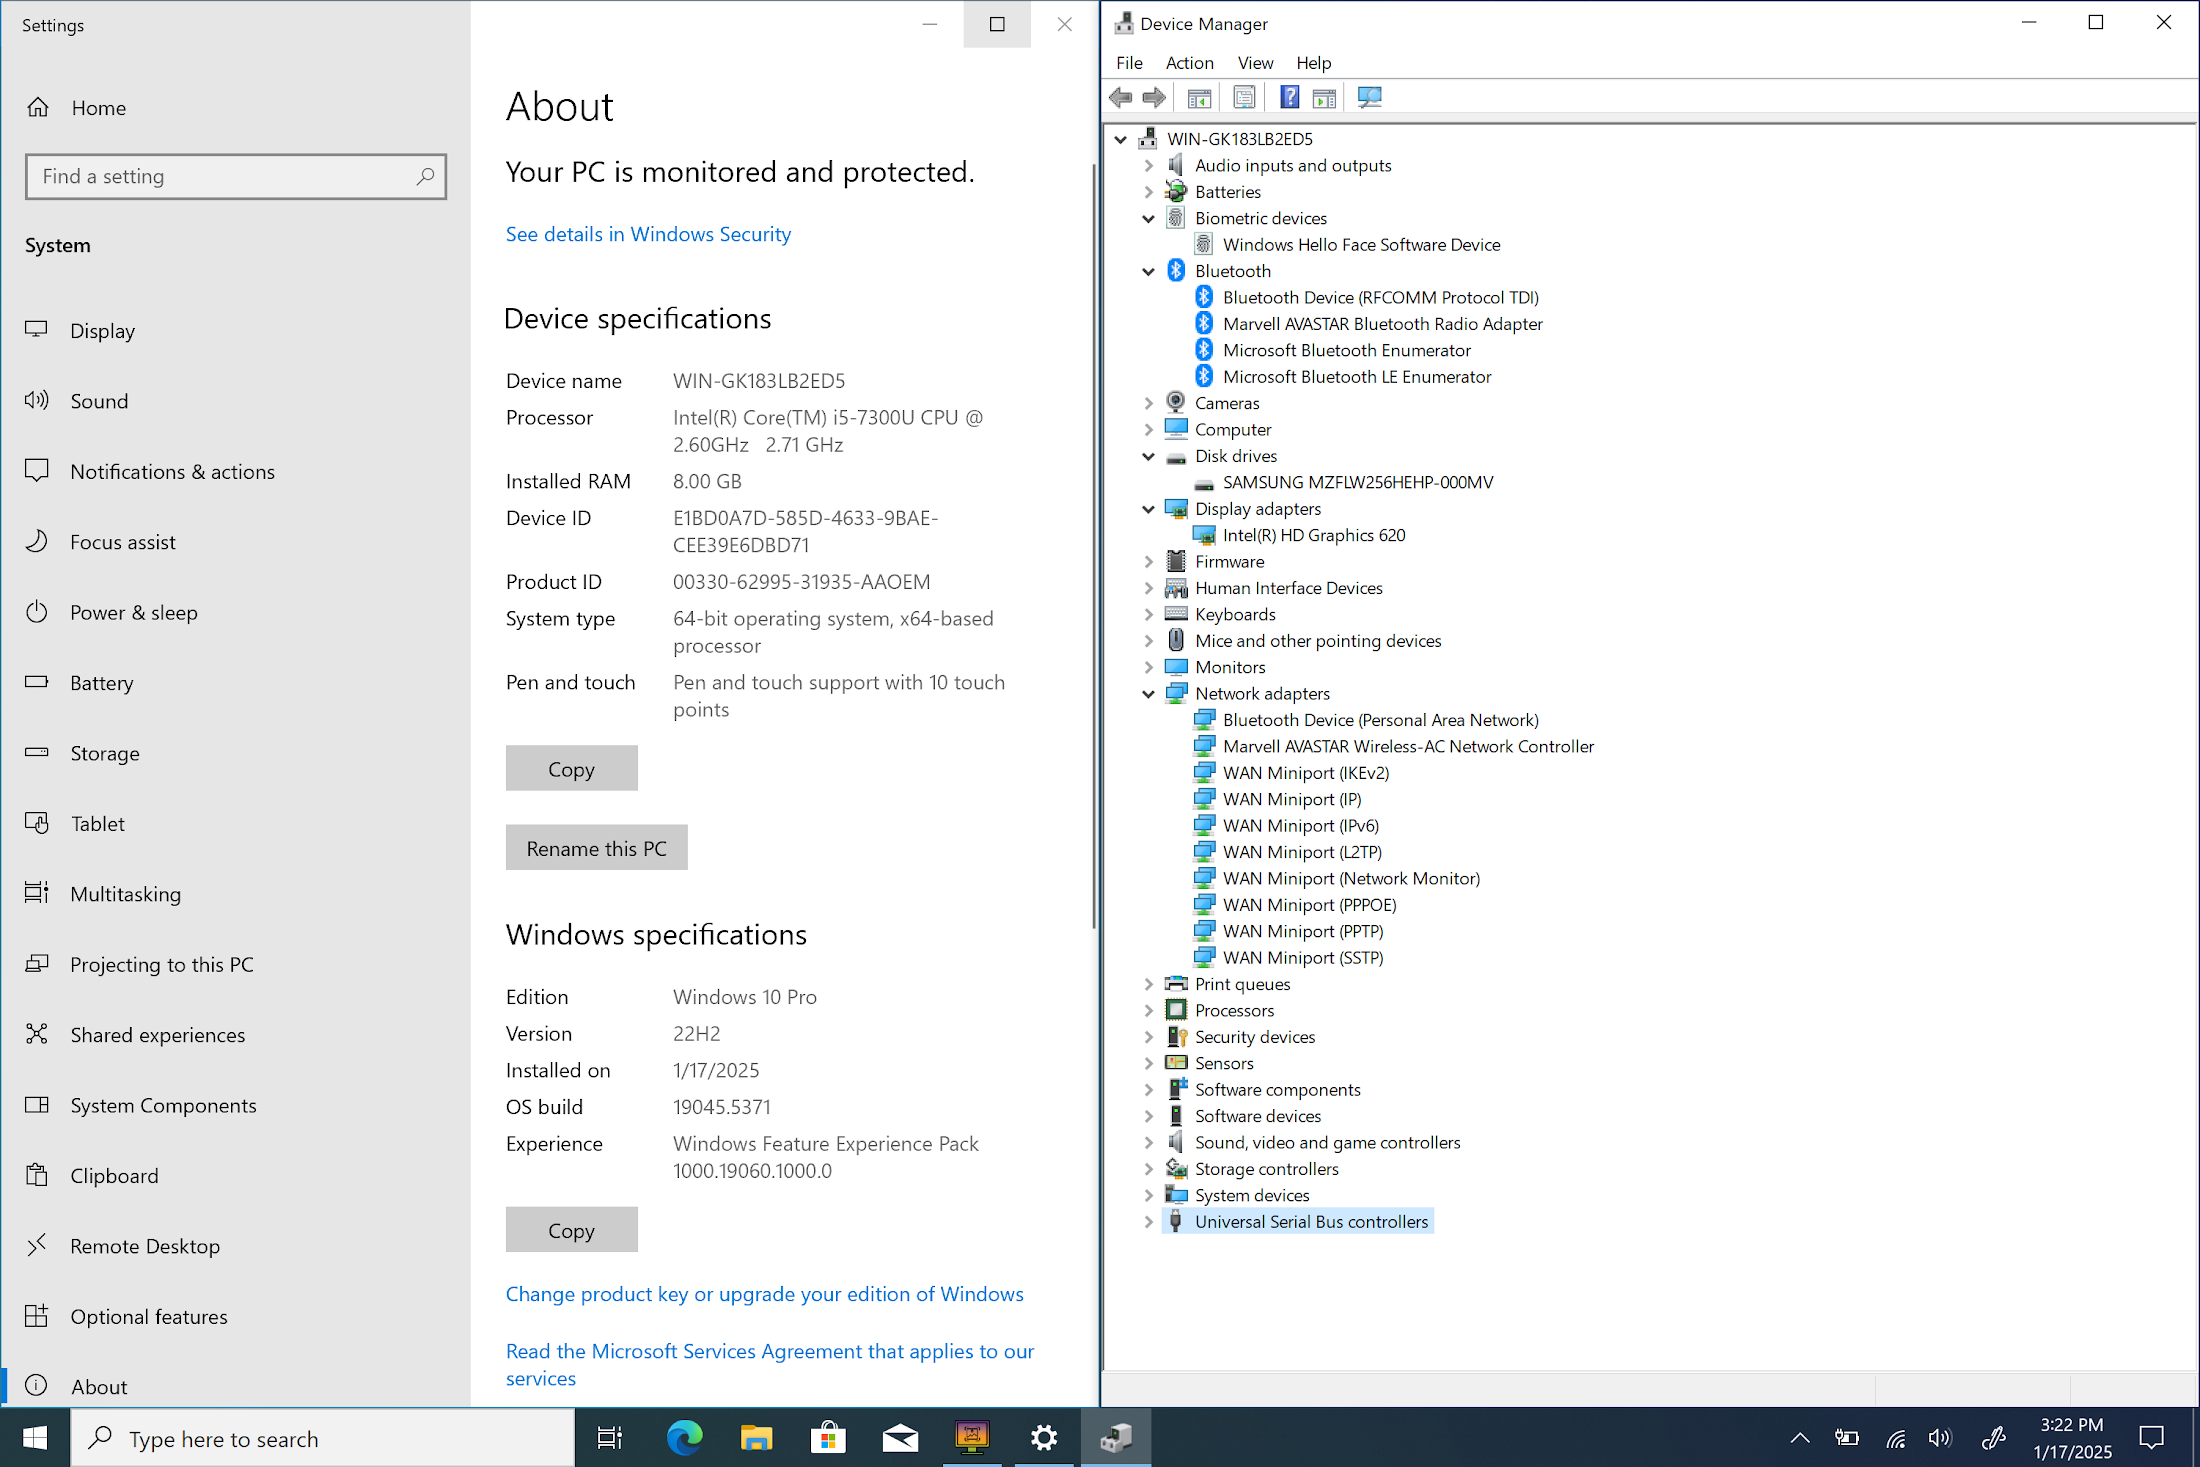
Task: Expand the Processors category
Action: click(1149, 1011)
